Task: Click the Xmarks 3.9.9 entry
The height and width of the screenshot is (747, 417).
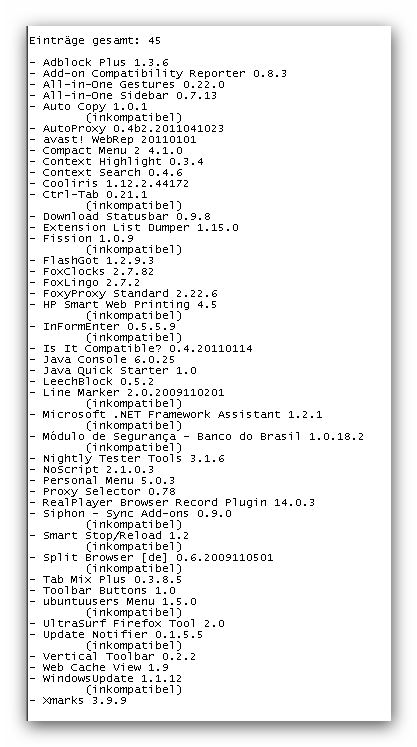Action: click(84, 701)
